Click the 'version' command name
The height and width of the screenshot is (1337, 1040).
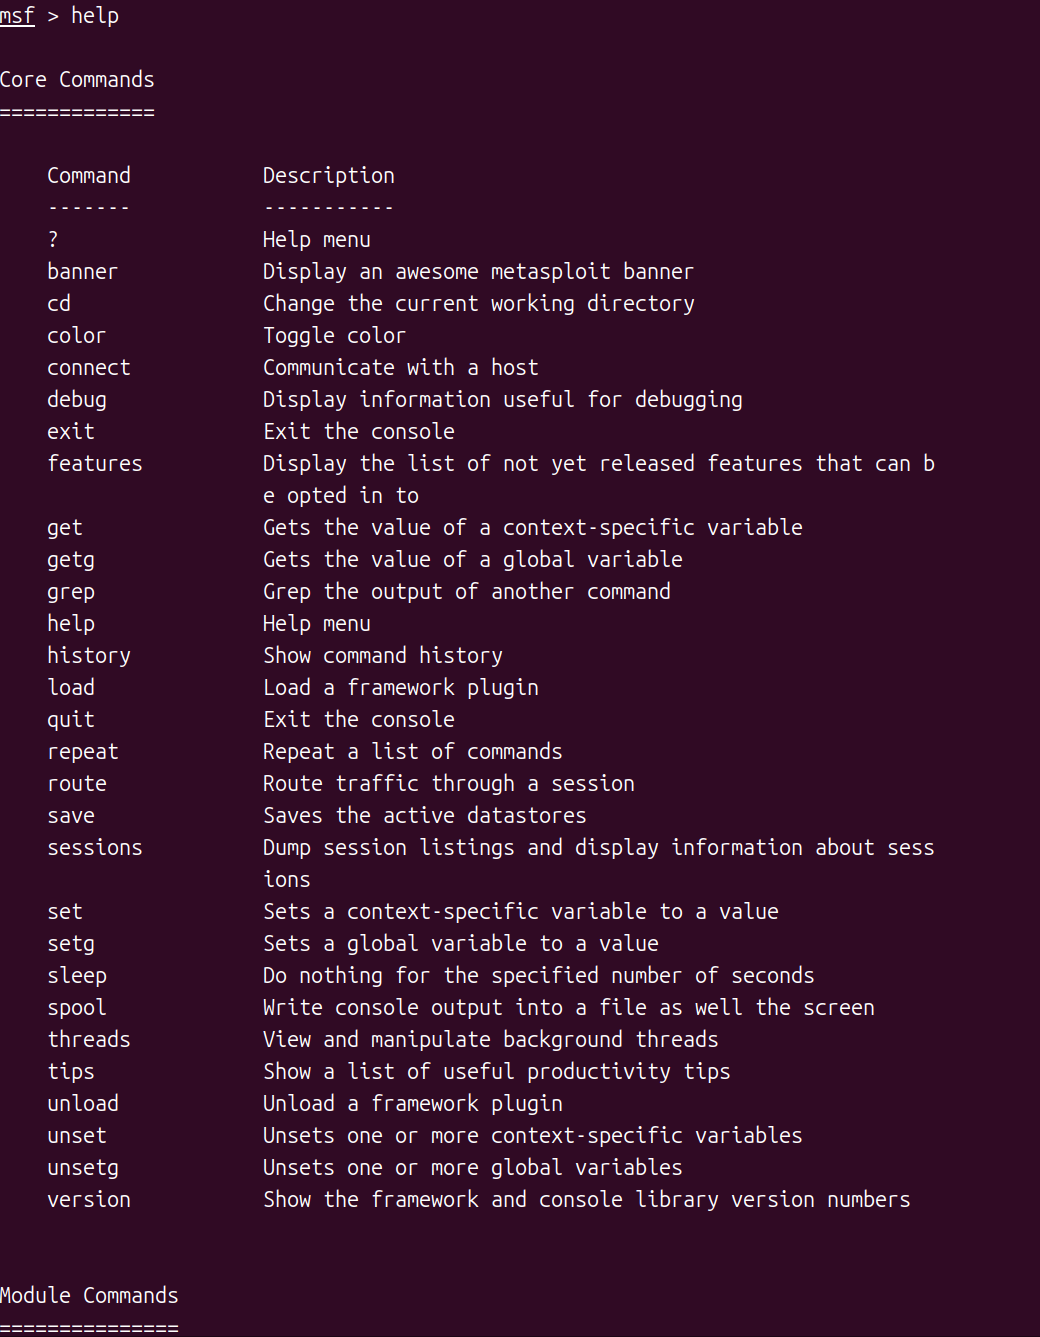point(89,1200)
